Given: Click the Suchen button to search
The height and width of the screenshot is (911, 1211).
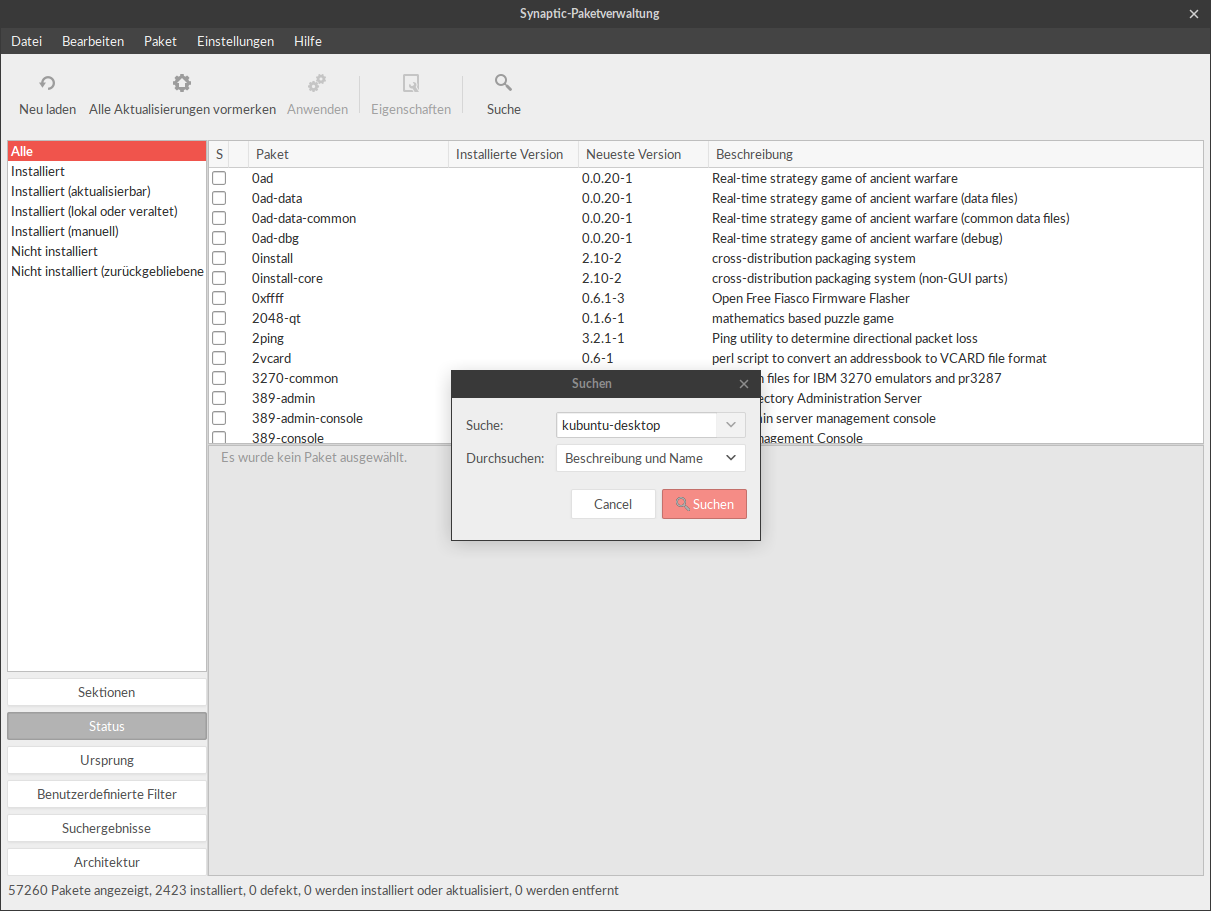Looking at the screenshot, I should 704,504.
